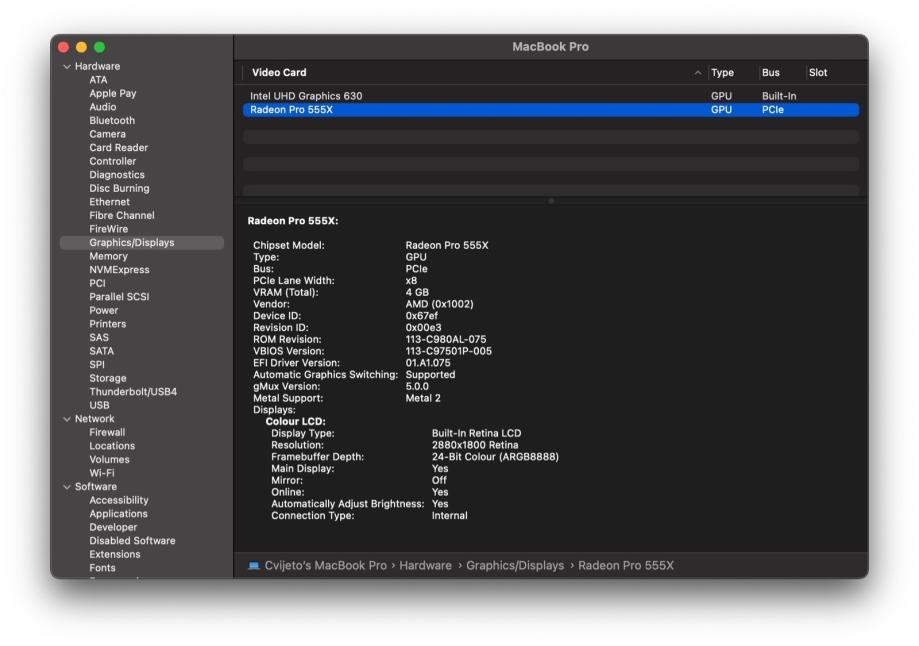Click Graphics/Displays in the path bar
Screen dimensions: 919x646
pyautogui.click(x=515, y=566)
